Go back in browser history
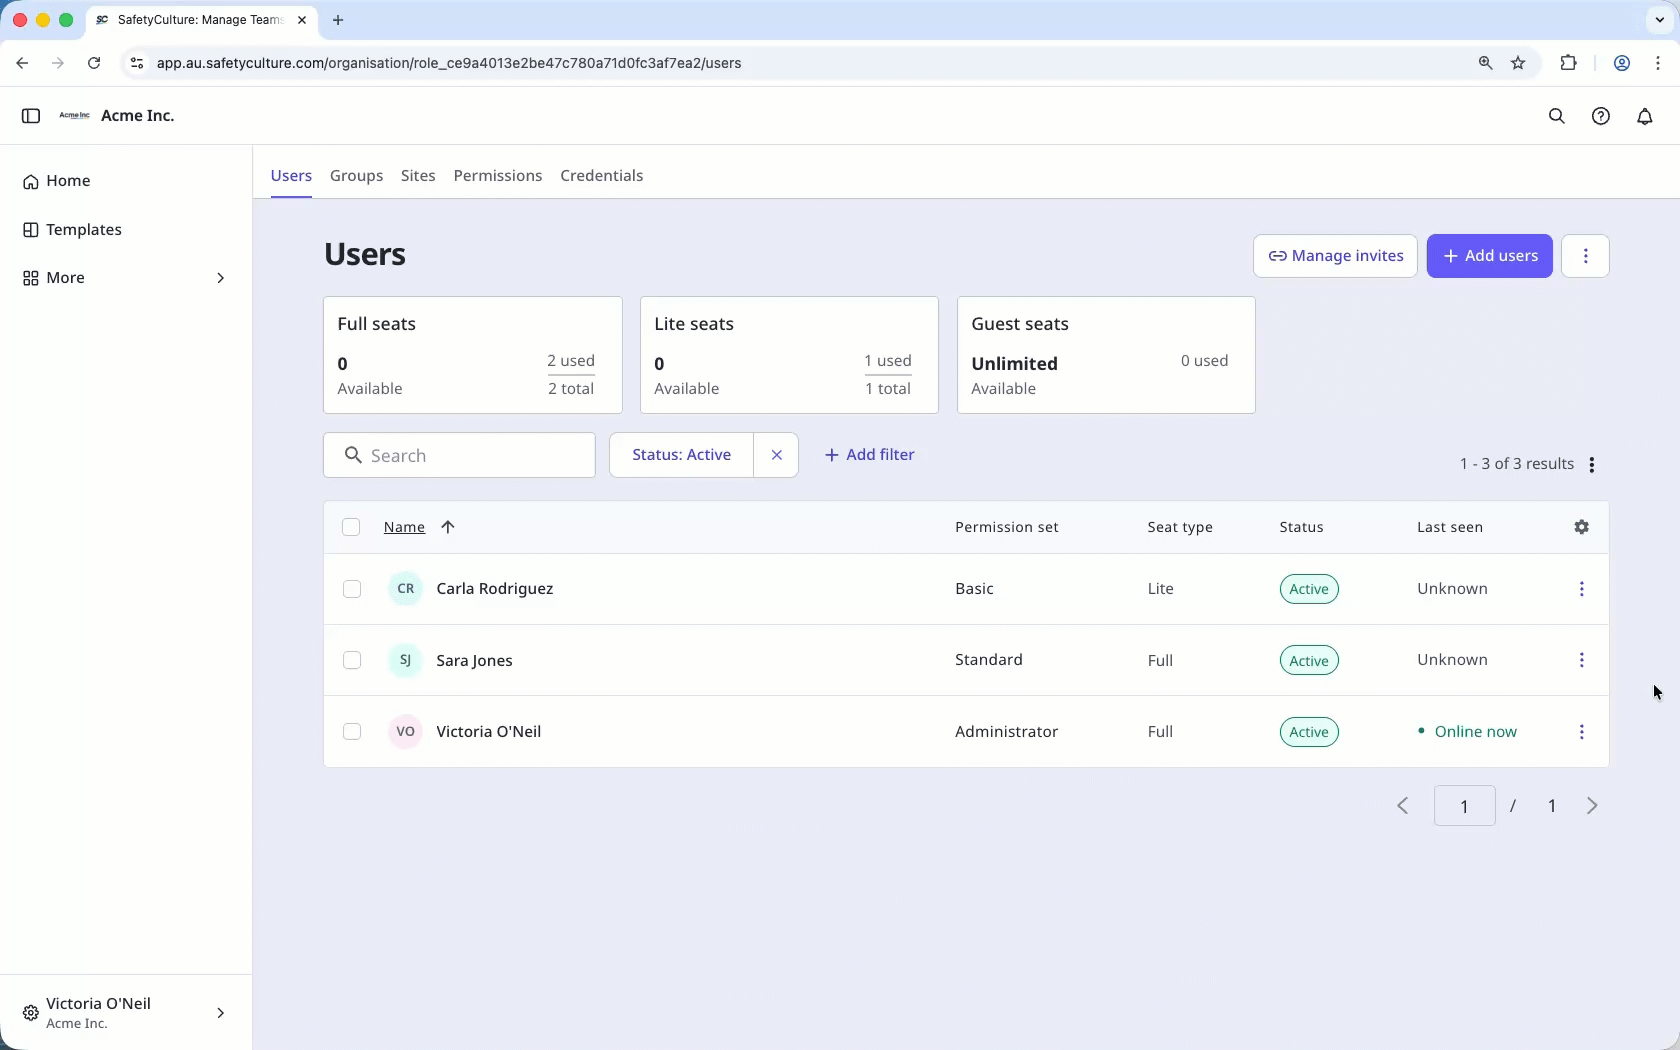This screenshot has width=1680, height=1050. coord(22,63)
